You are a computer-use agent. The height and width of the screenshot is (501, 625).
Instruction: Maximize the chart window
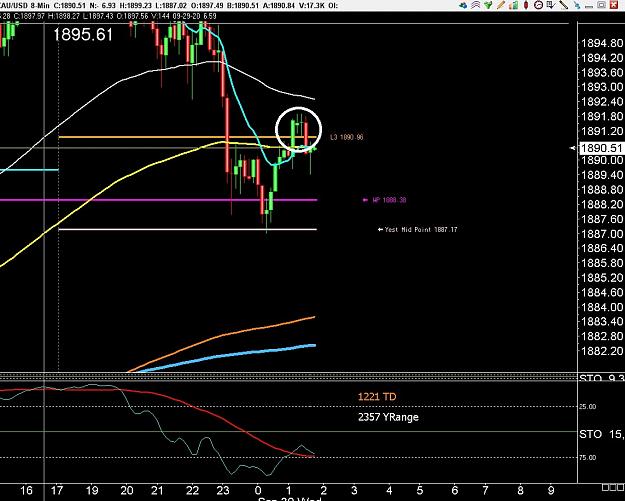click(x=602, y=5)
